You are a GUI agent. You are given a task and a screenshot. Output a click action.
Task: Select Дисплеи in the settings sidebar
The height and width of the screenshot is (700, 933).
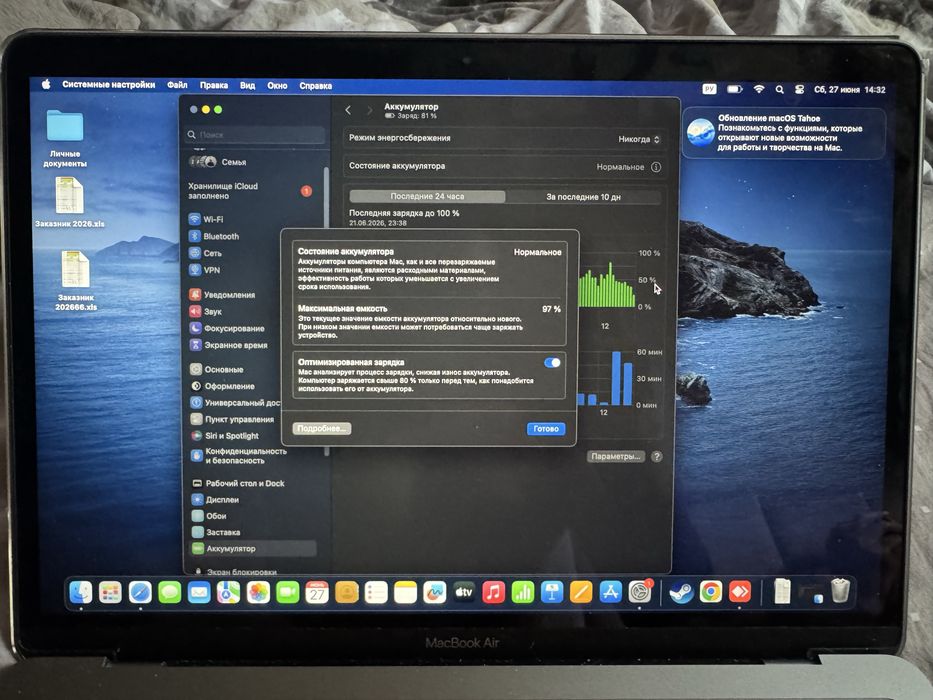click(215, 500)
